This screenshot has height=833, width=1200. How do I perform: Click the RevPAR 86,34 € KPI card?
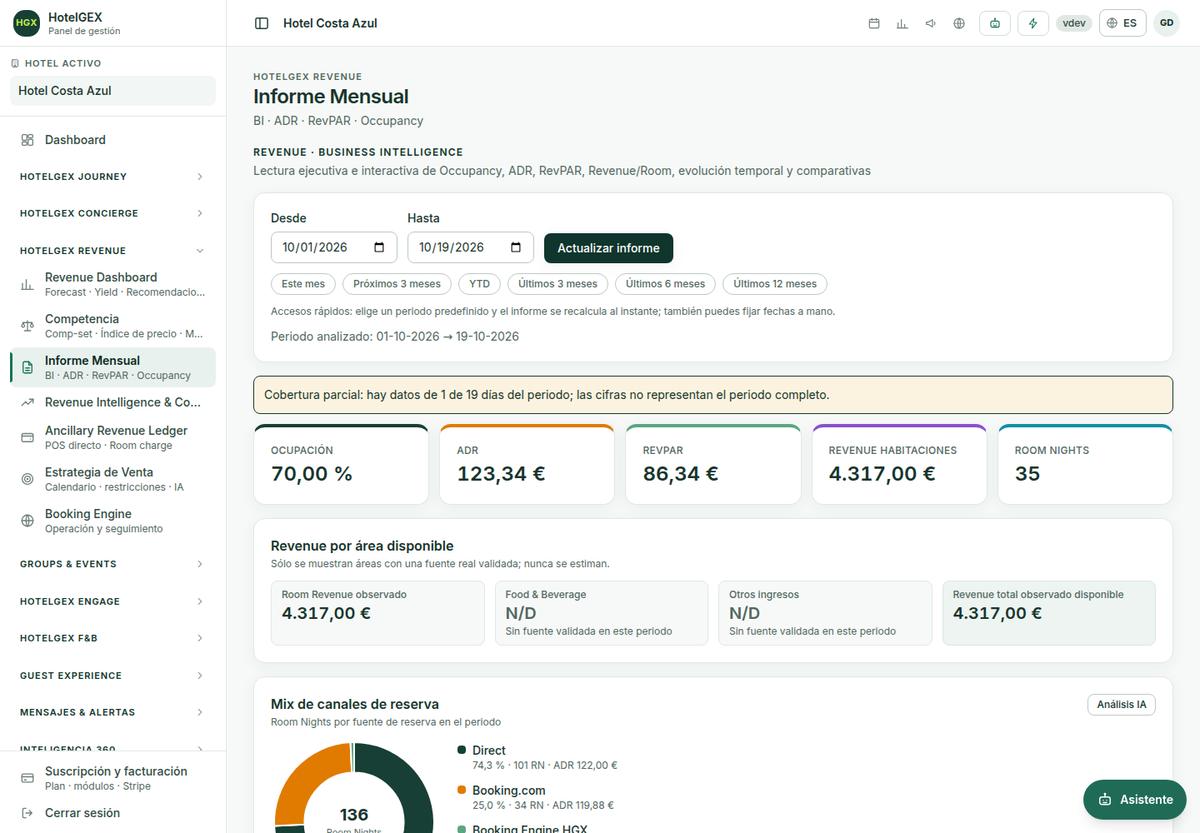tap(713, 464)
